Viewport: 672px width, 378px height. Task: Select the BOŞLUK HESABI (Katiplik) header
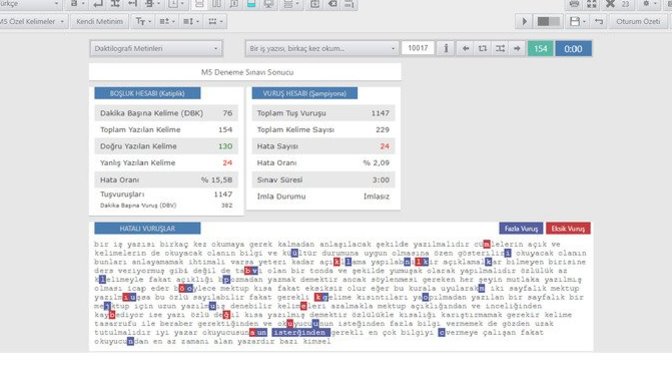point(147,93)
